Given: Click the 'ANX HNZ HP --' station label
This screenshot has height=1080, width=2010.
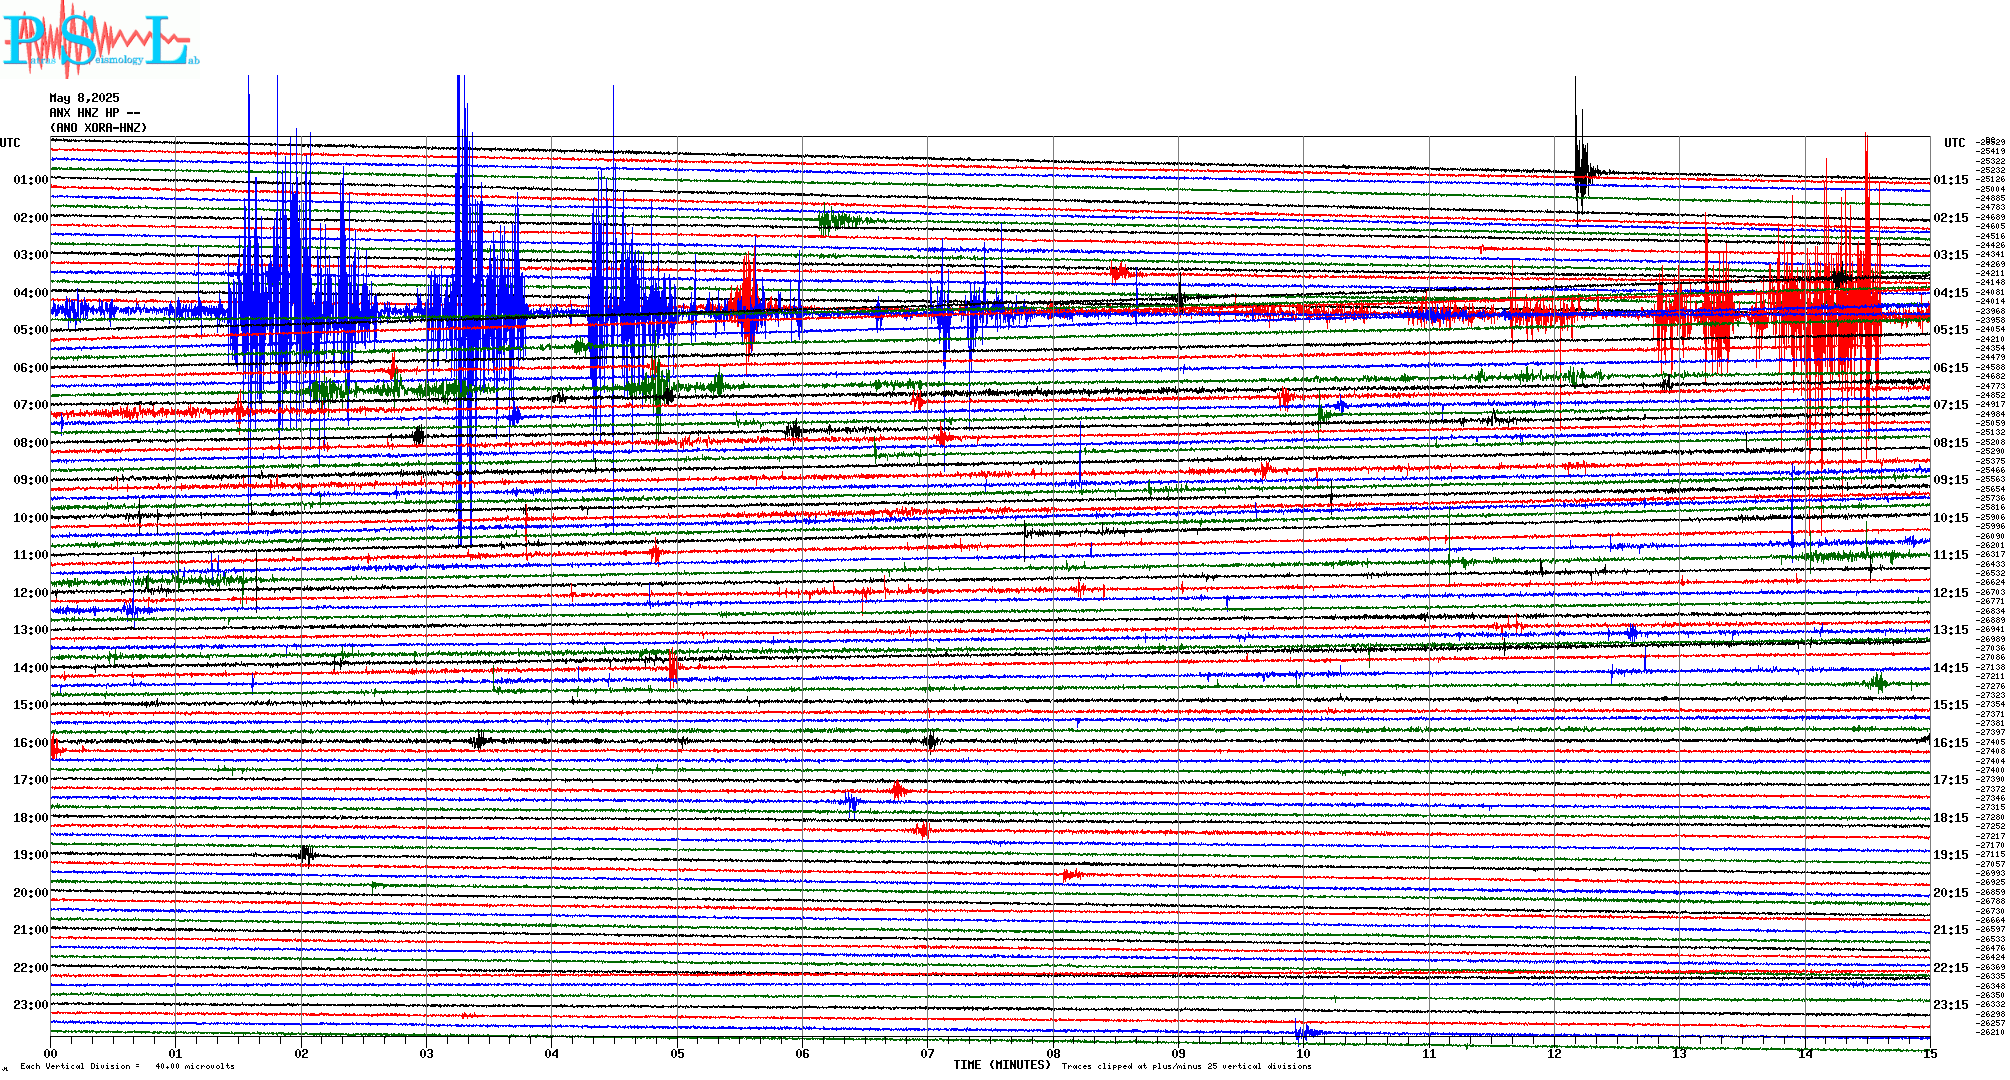Looking at the screenshot, I should click(x=95, y=113).
